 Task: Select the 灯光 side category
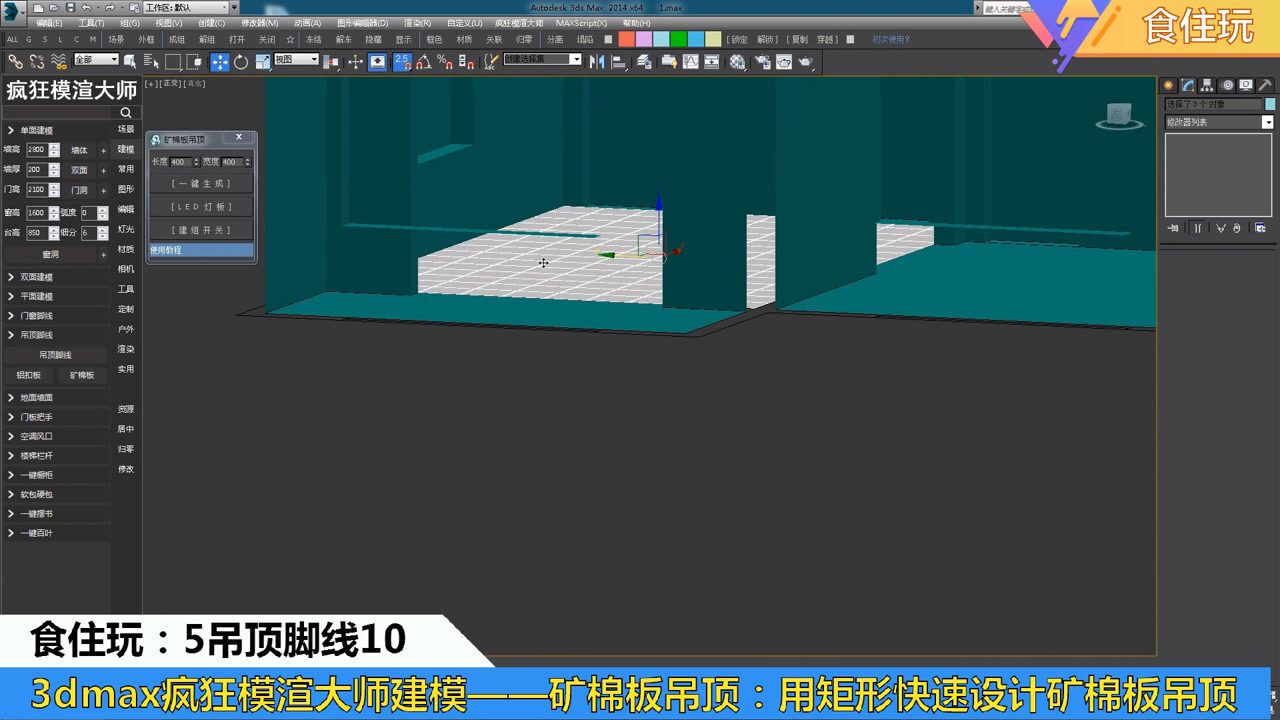coord(126,229)
